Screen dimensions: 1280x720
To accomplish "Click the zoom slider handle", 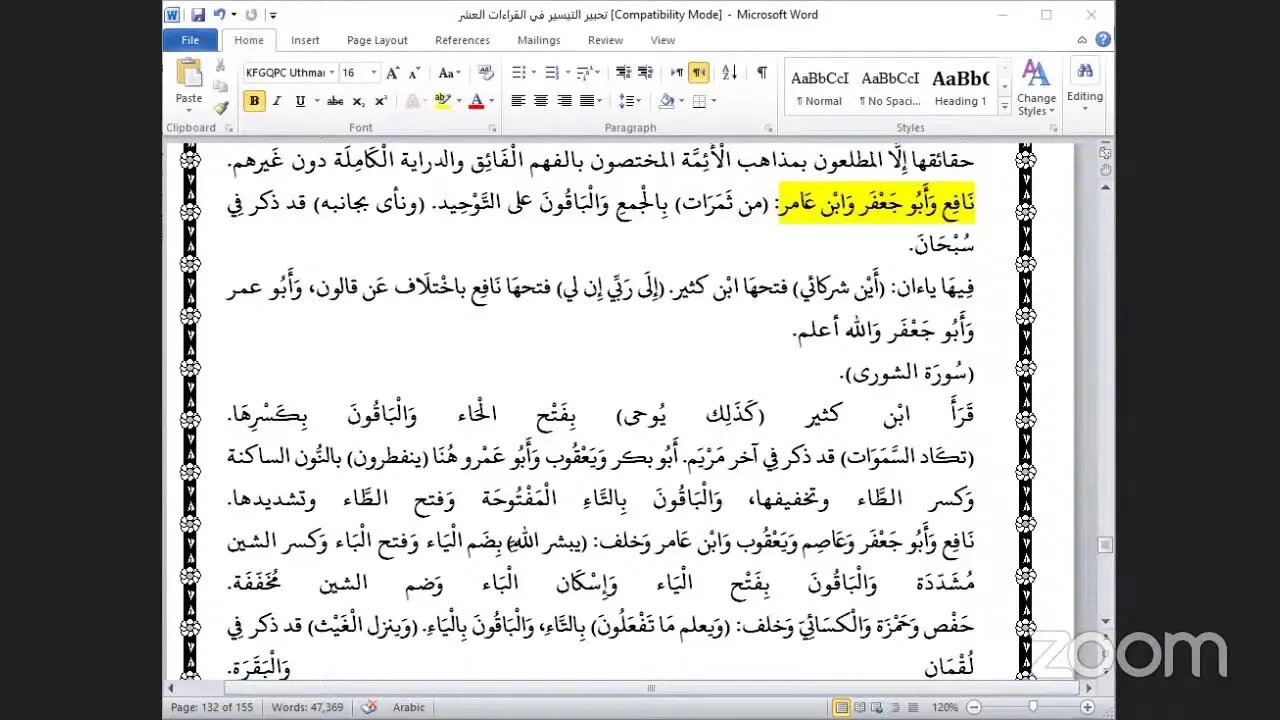I will click(x=1033, y=707).
